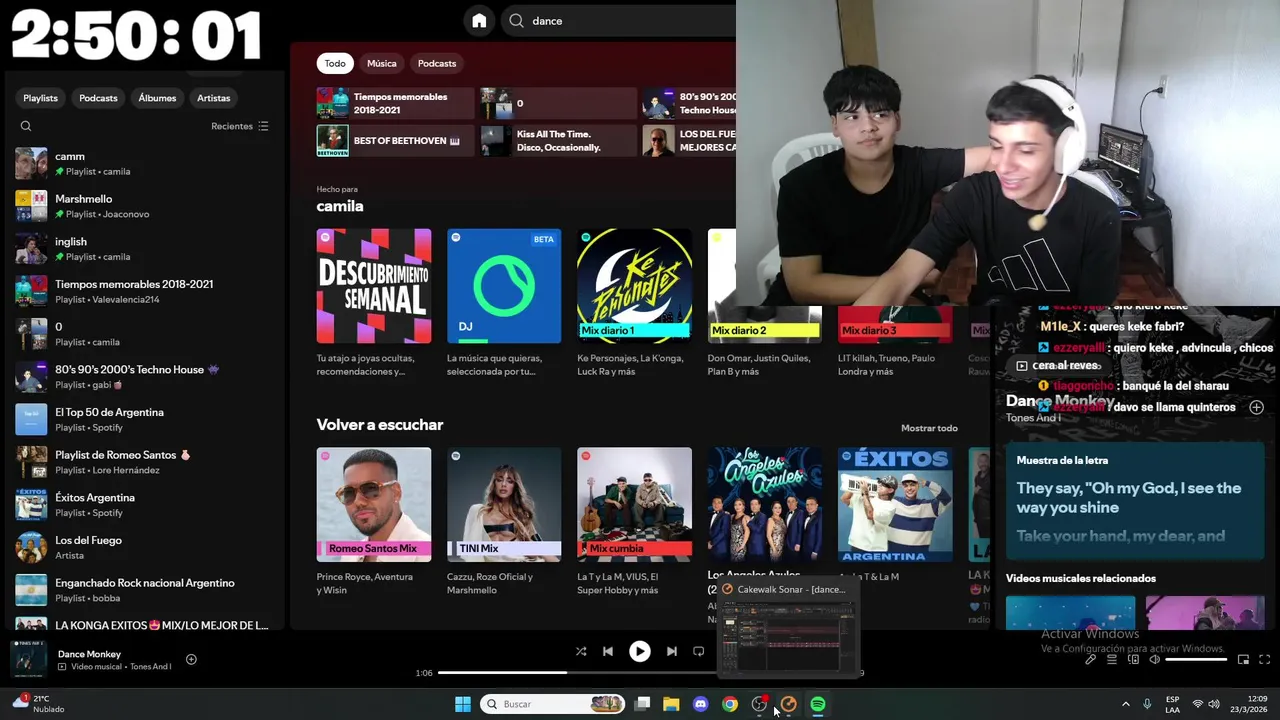Go to Spotify Home via house icon
Screen dimensions: 1280x720
click(479, 20)
